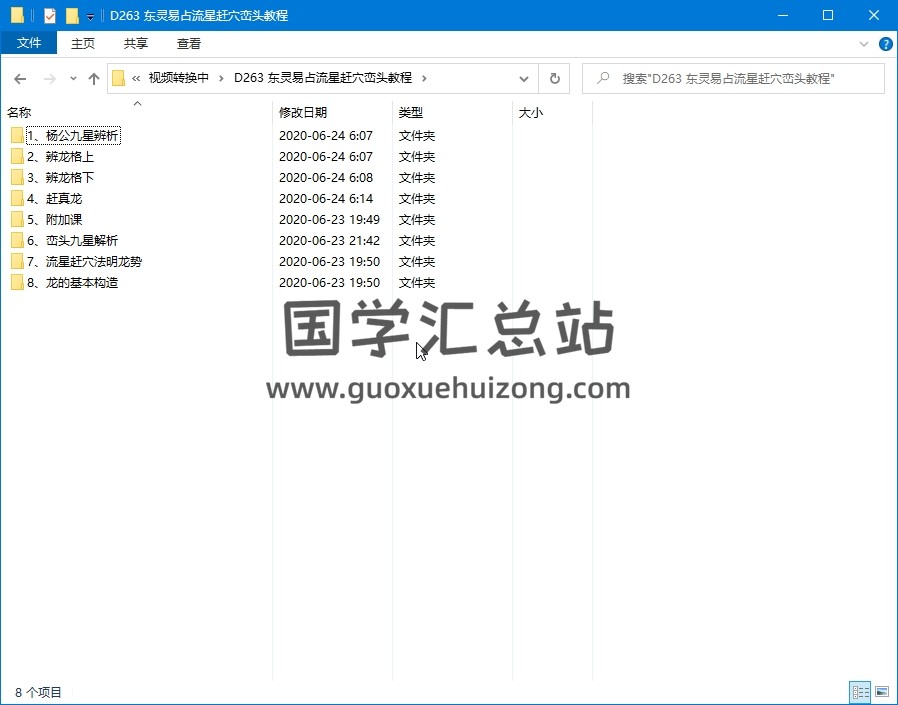Click the Back navigation arrow
Viewport: 898px width, 705px height.
click(20, 79)
